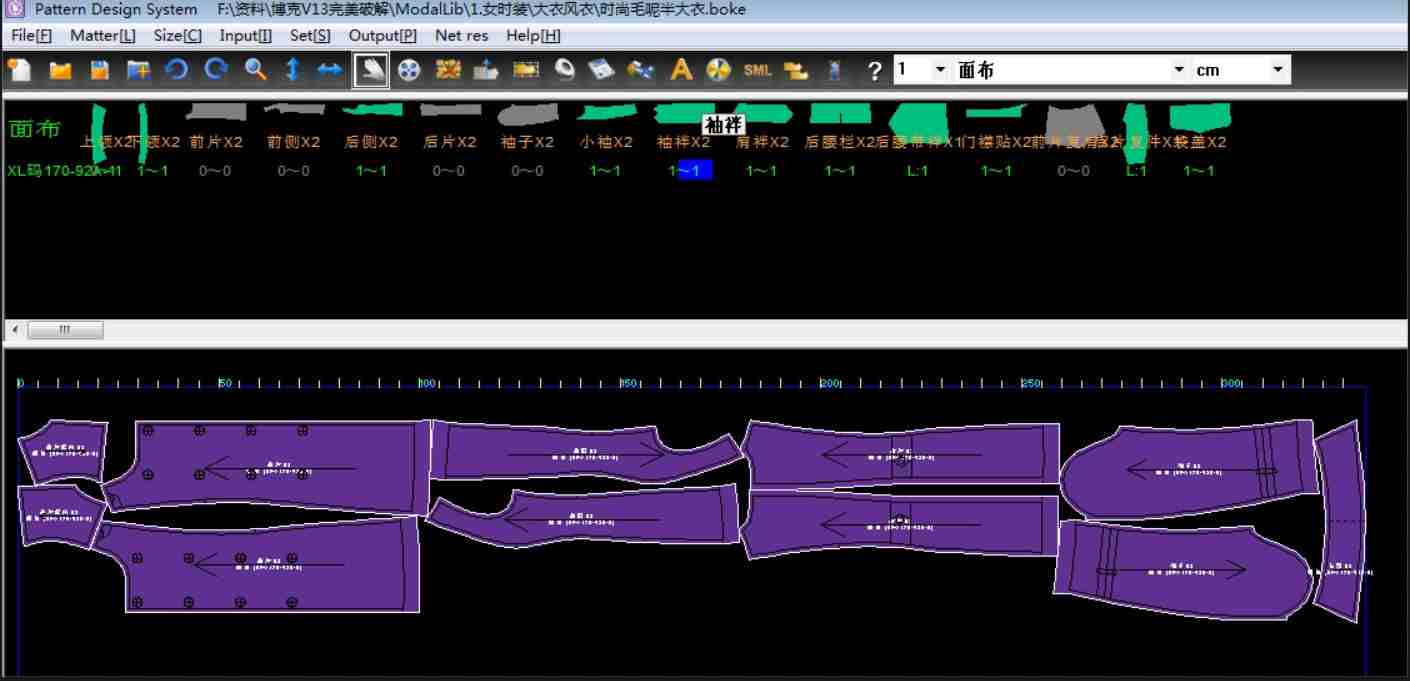This screenshot has height=681, width=1410.
Task: Select the magnifier zoom tool
Action: (x=256, y=70)
